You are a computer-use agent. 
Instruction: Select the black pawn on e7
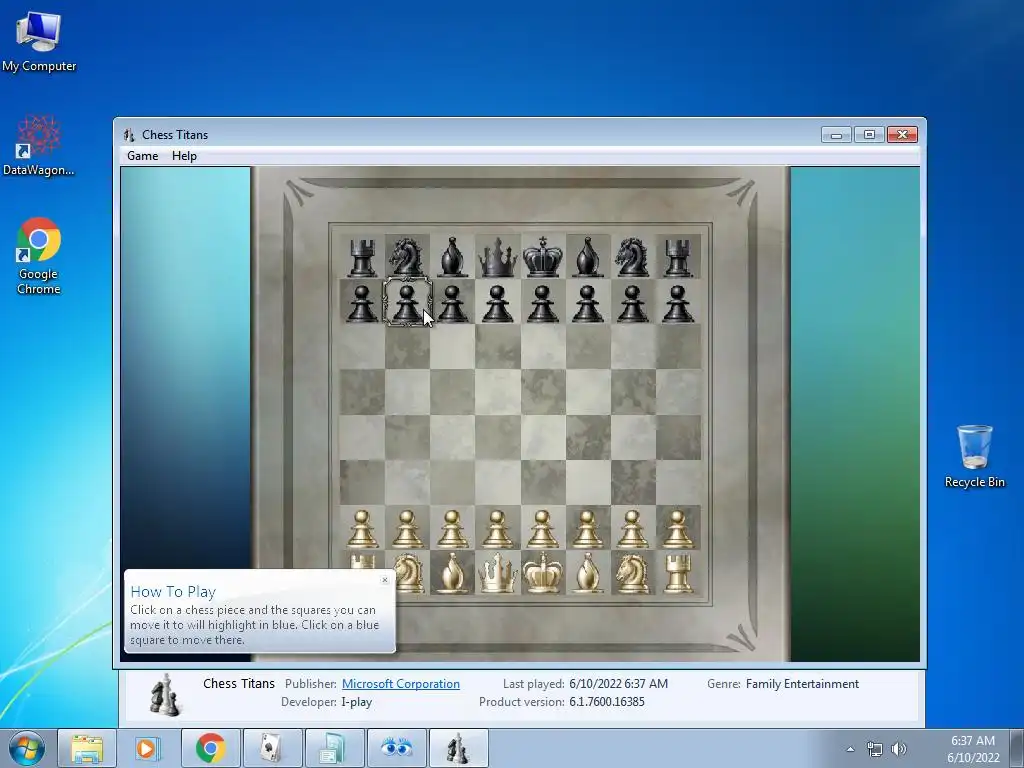click(x=543, y=303)
